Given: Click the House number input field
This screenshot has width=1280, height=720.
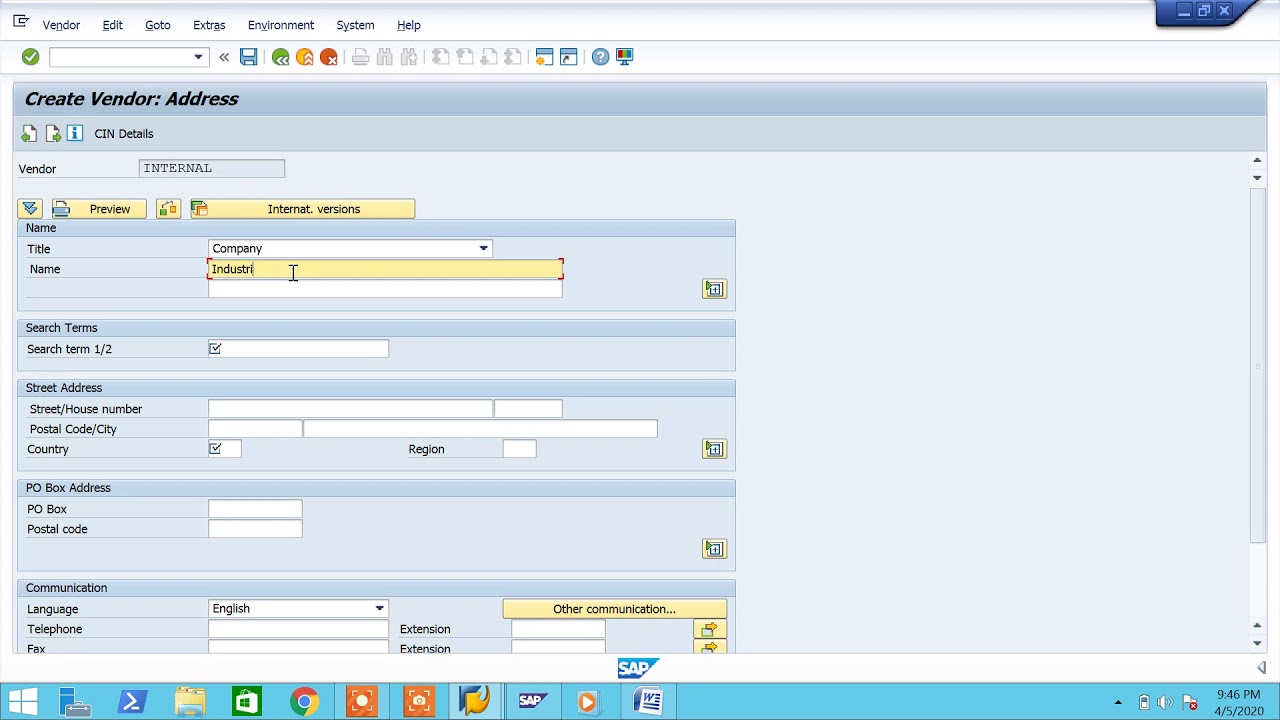Looking at the screenshot, I should [528, 409].
